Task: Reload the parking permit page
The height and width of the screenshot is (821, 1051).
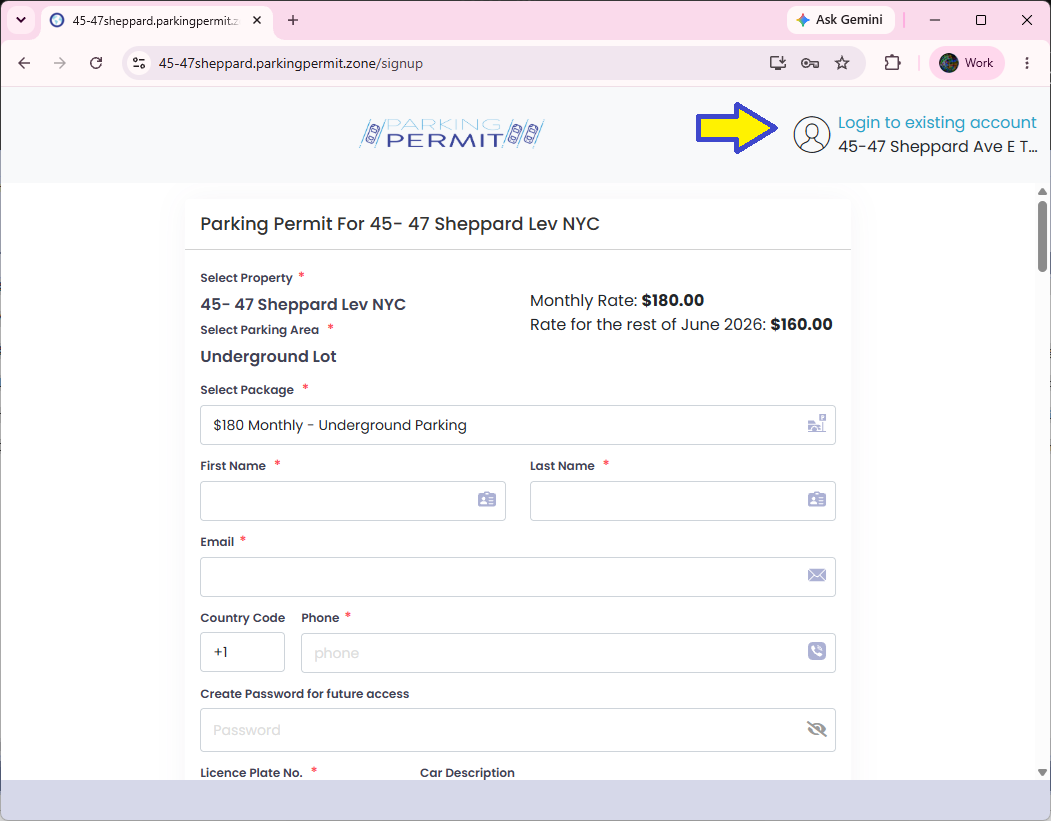Action: (96, 63)
